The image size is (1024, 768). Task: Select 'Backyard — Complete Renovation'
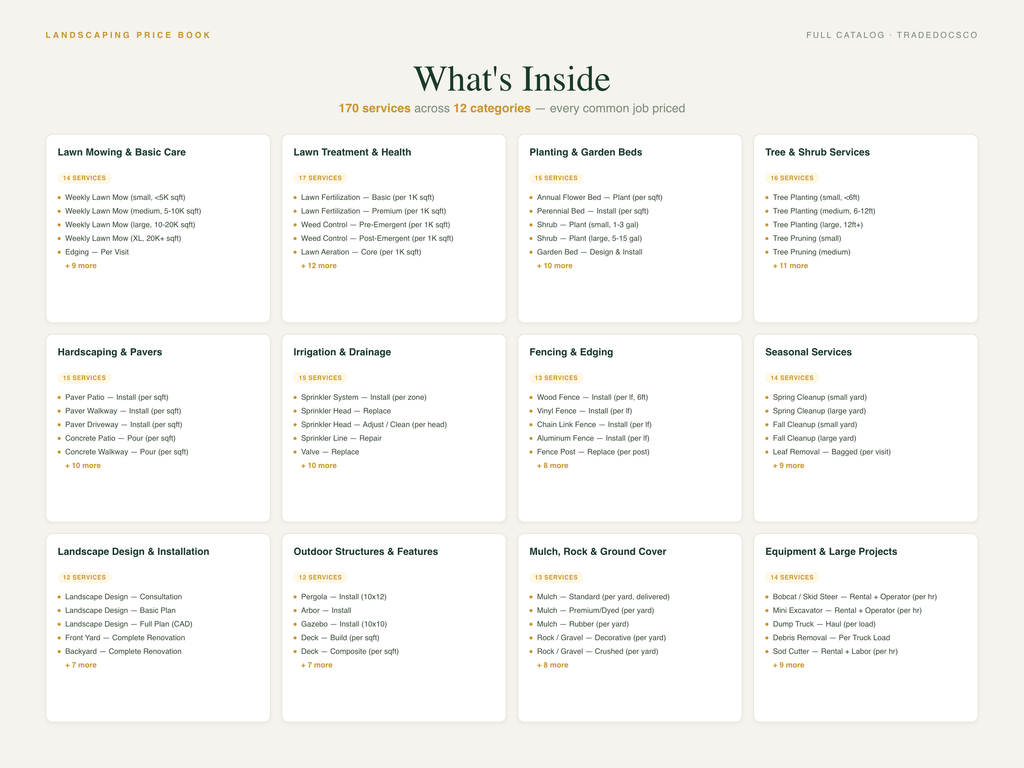[123, 651]
